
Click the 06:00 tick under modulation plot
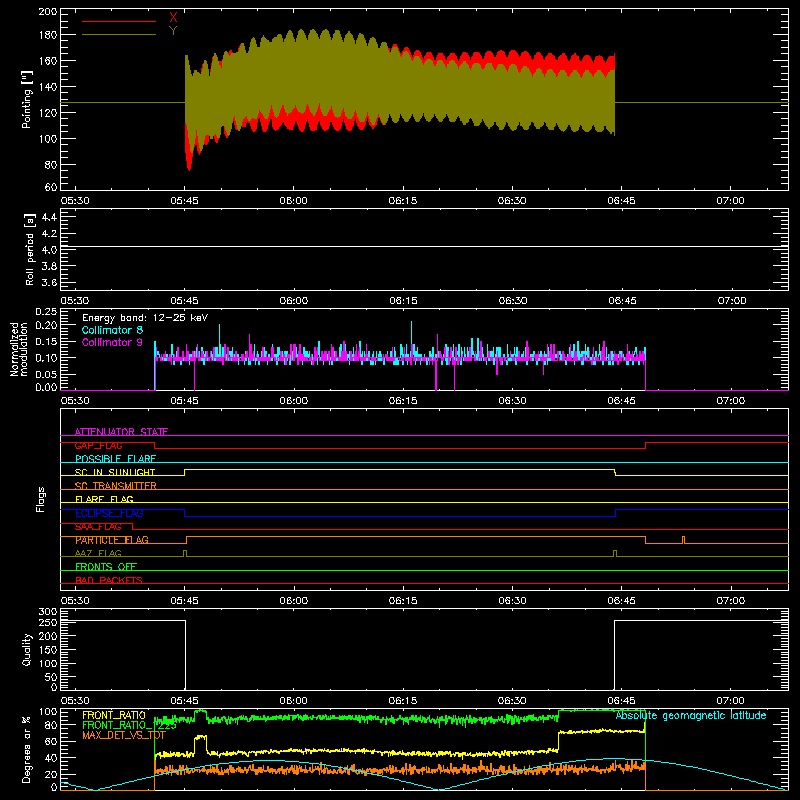point(293,401)
